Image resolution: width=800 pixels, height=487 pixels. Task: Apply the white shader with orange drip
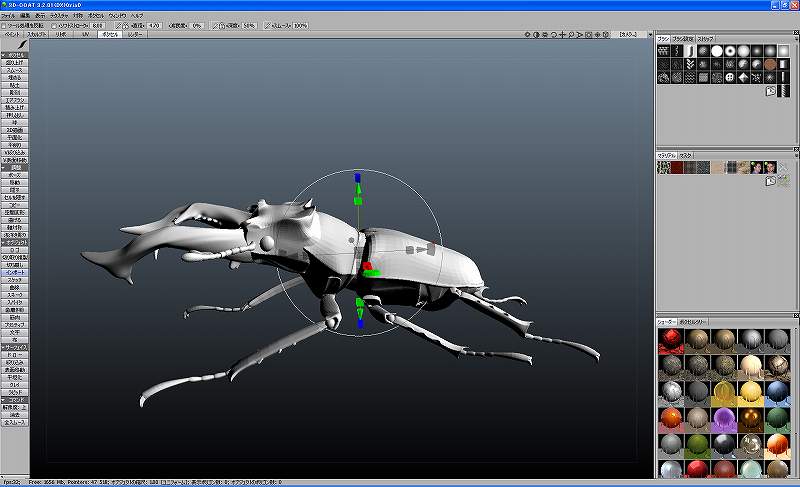click(x=777, y=445)
